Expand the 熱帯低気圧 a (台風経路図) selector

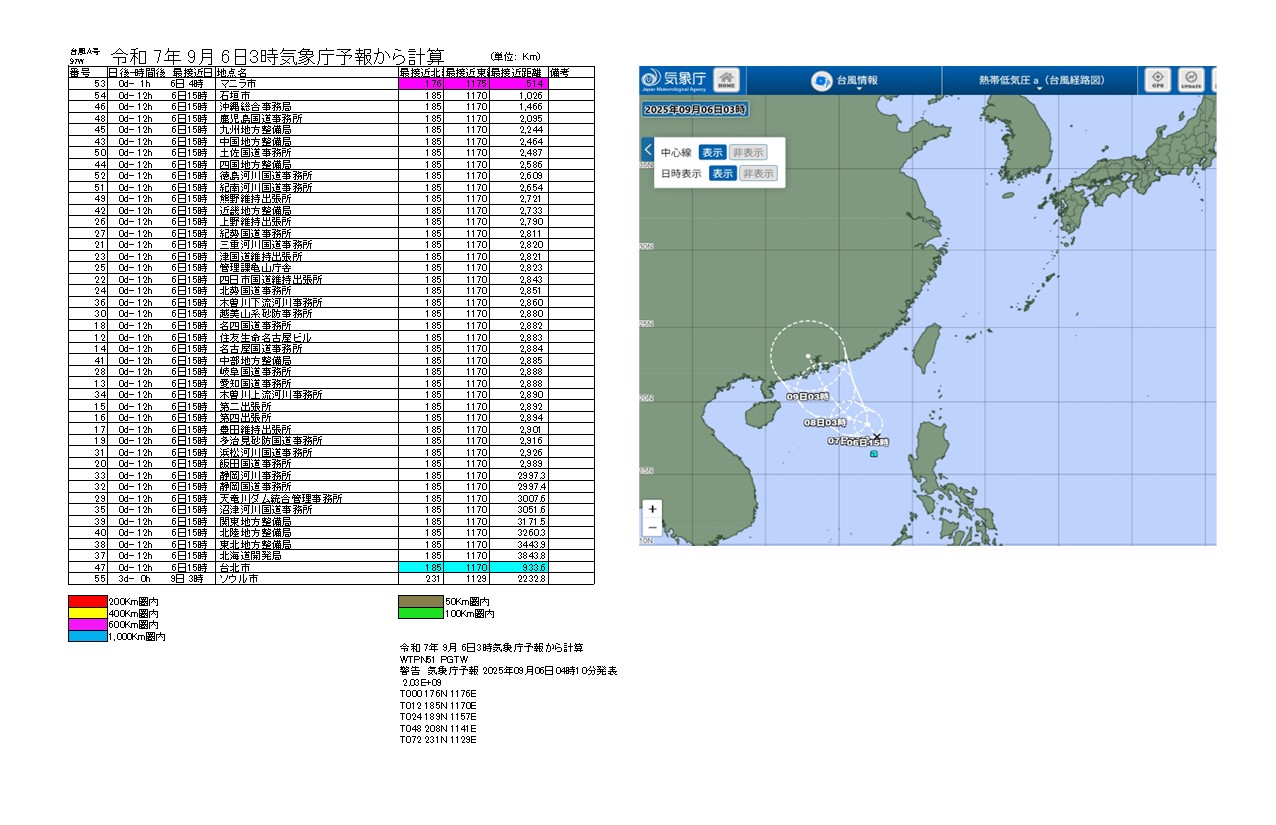click(1040, 82)
